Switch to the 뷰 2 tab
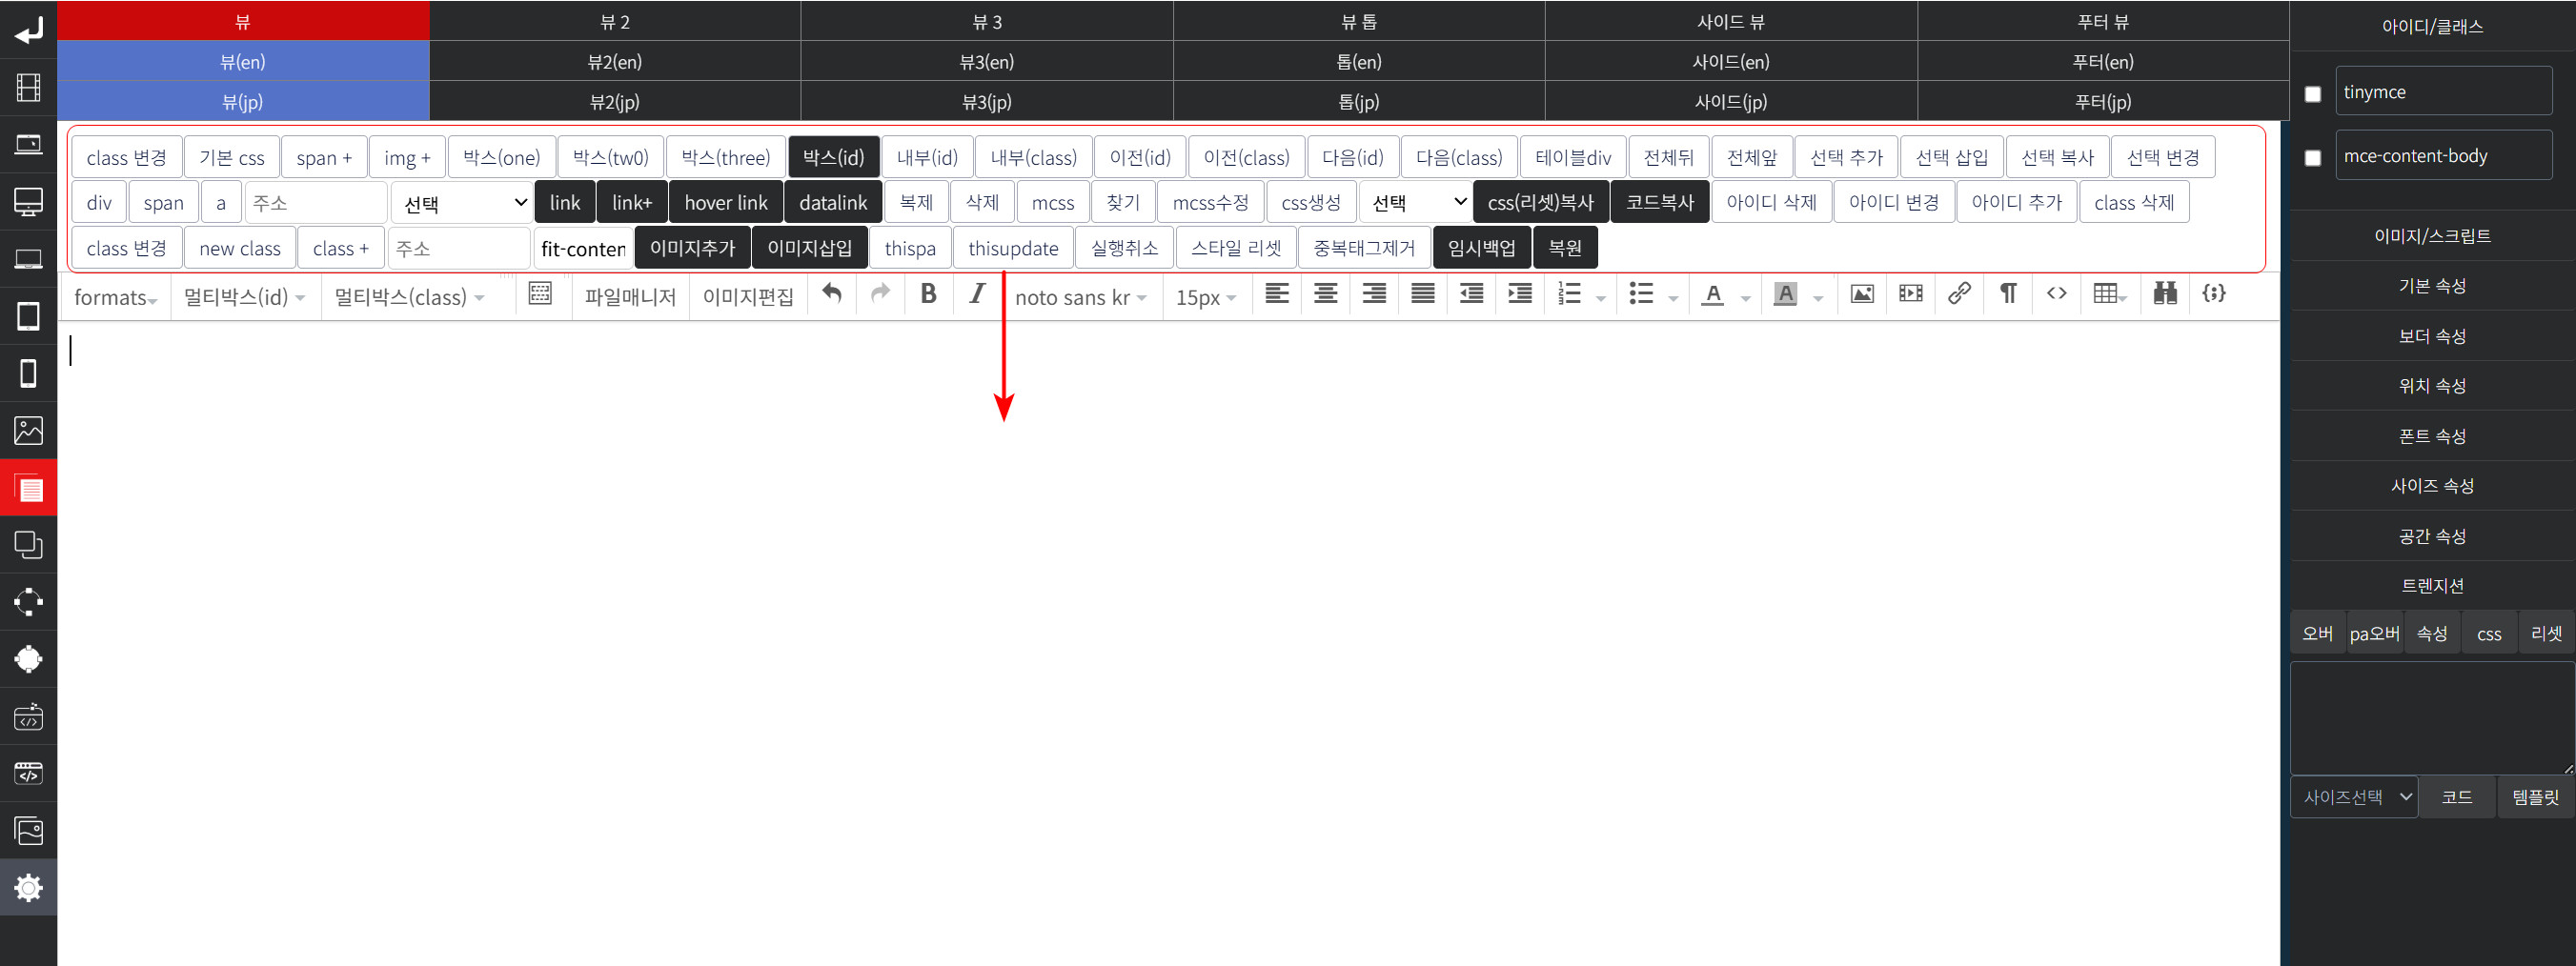 click(x=615, y=21)
